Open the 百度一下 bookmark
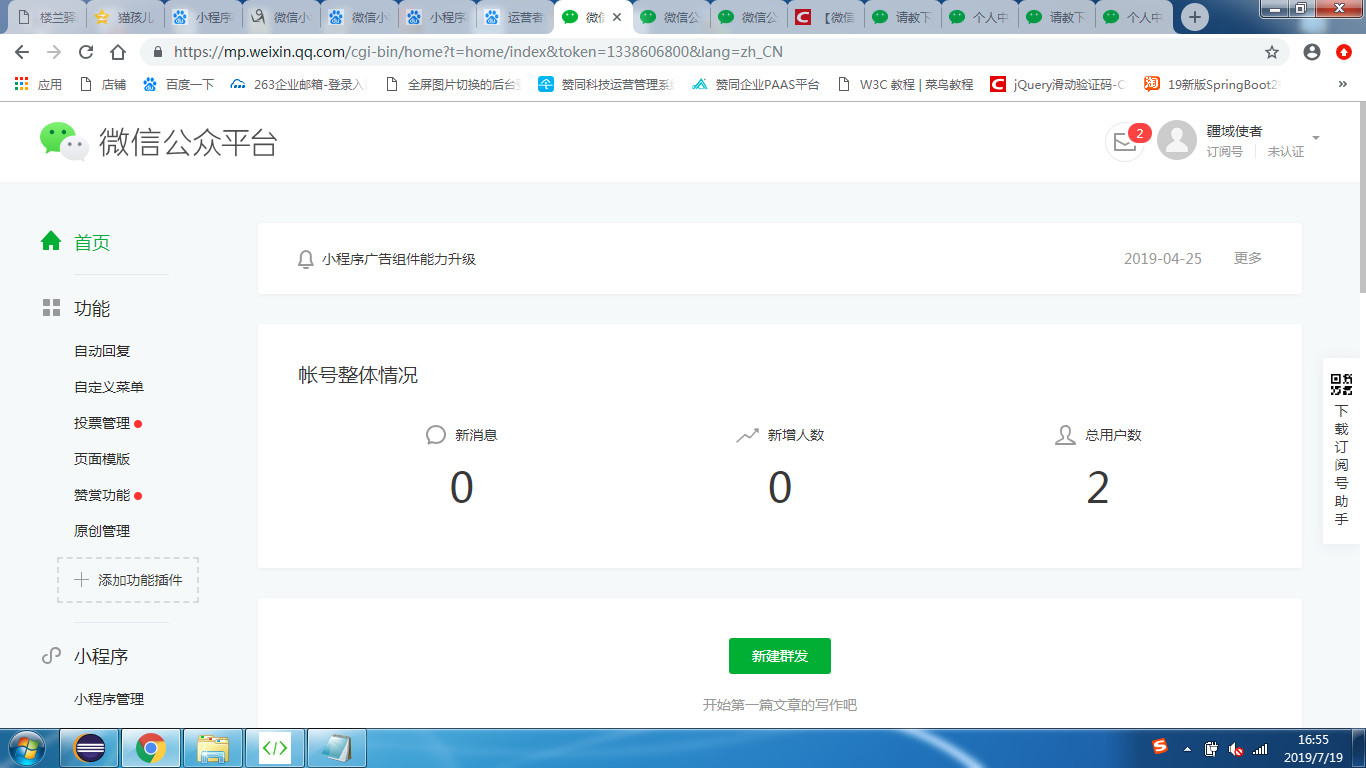 178,85
